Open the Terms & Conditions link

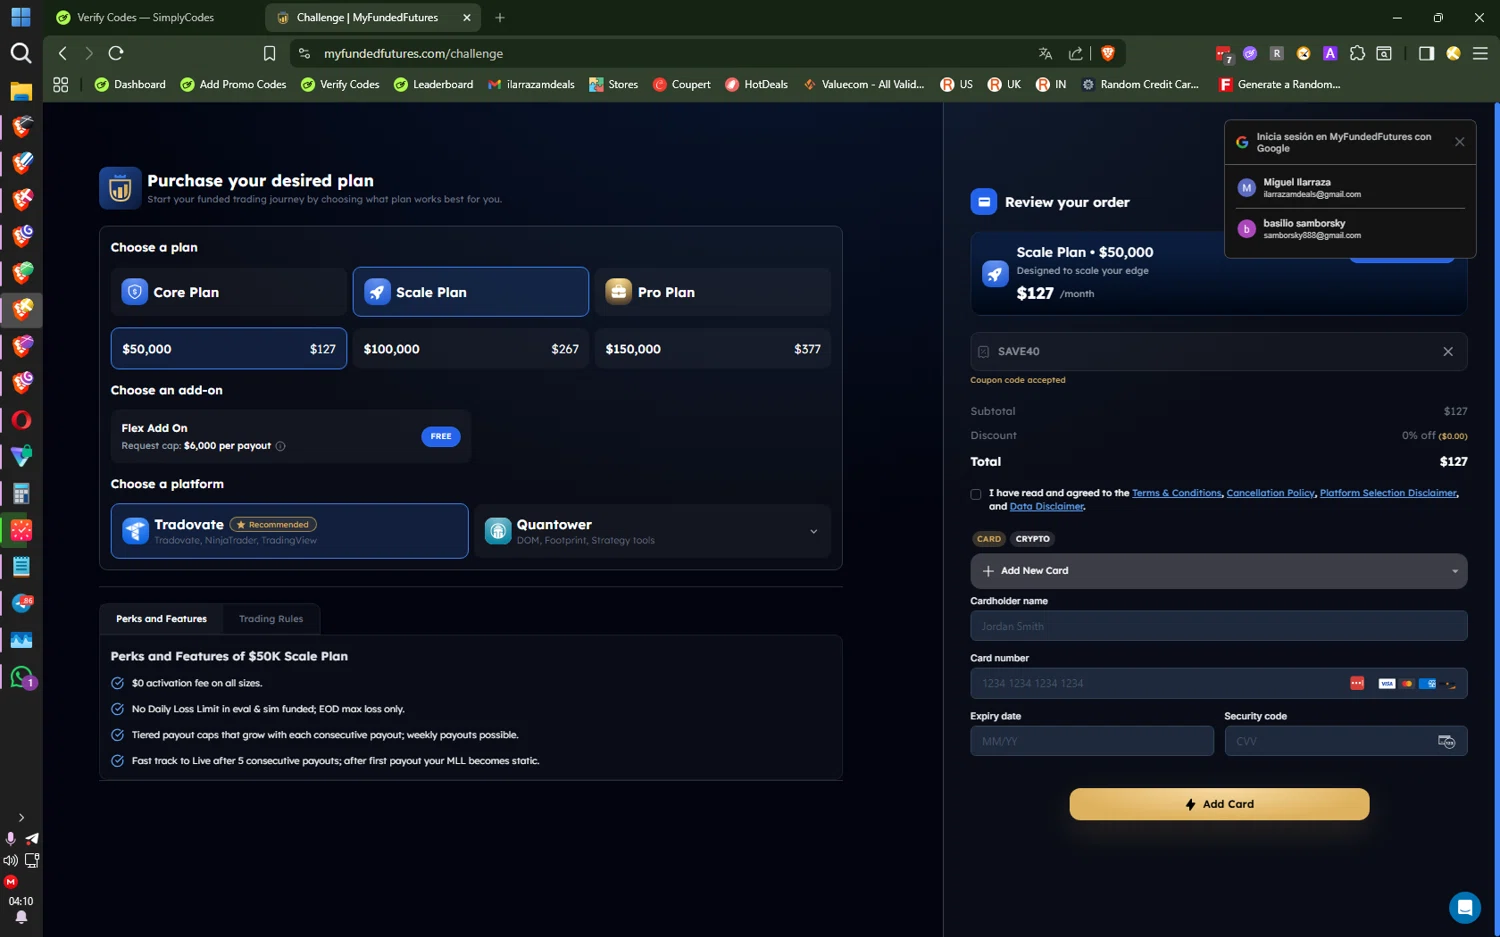pos(1176,493)
